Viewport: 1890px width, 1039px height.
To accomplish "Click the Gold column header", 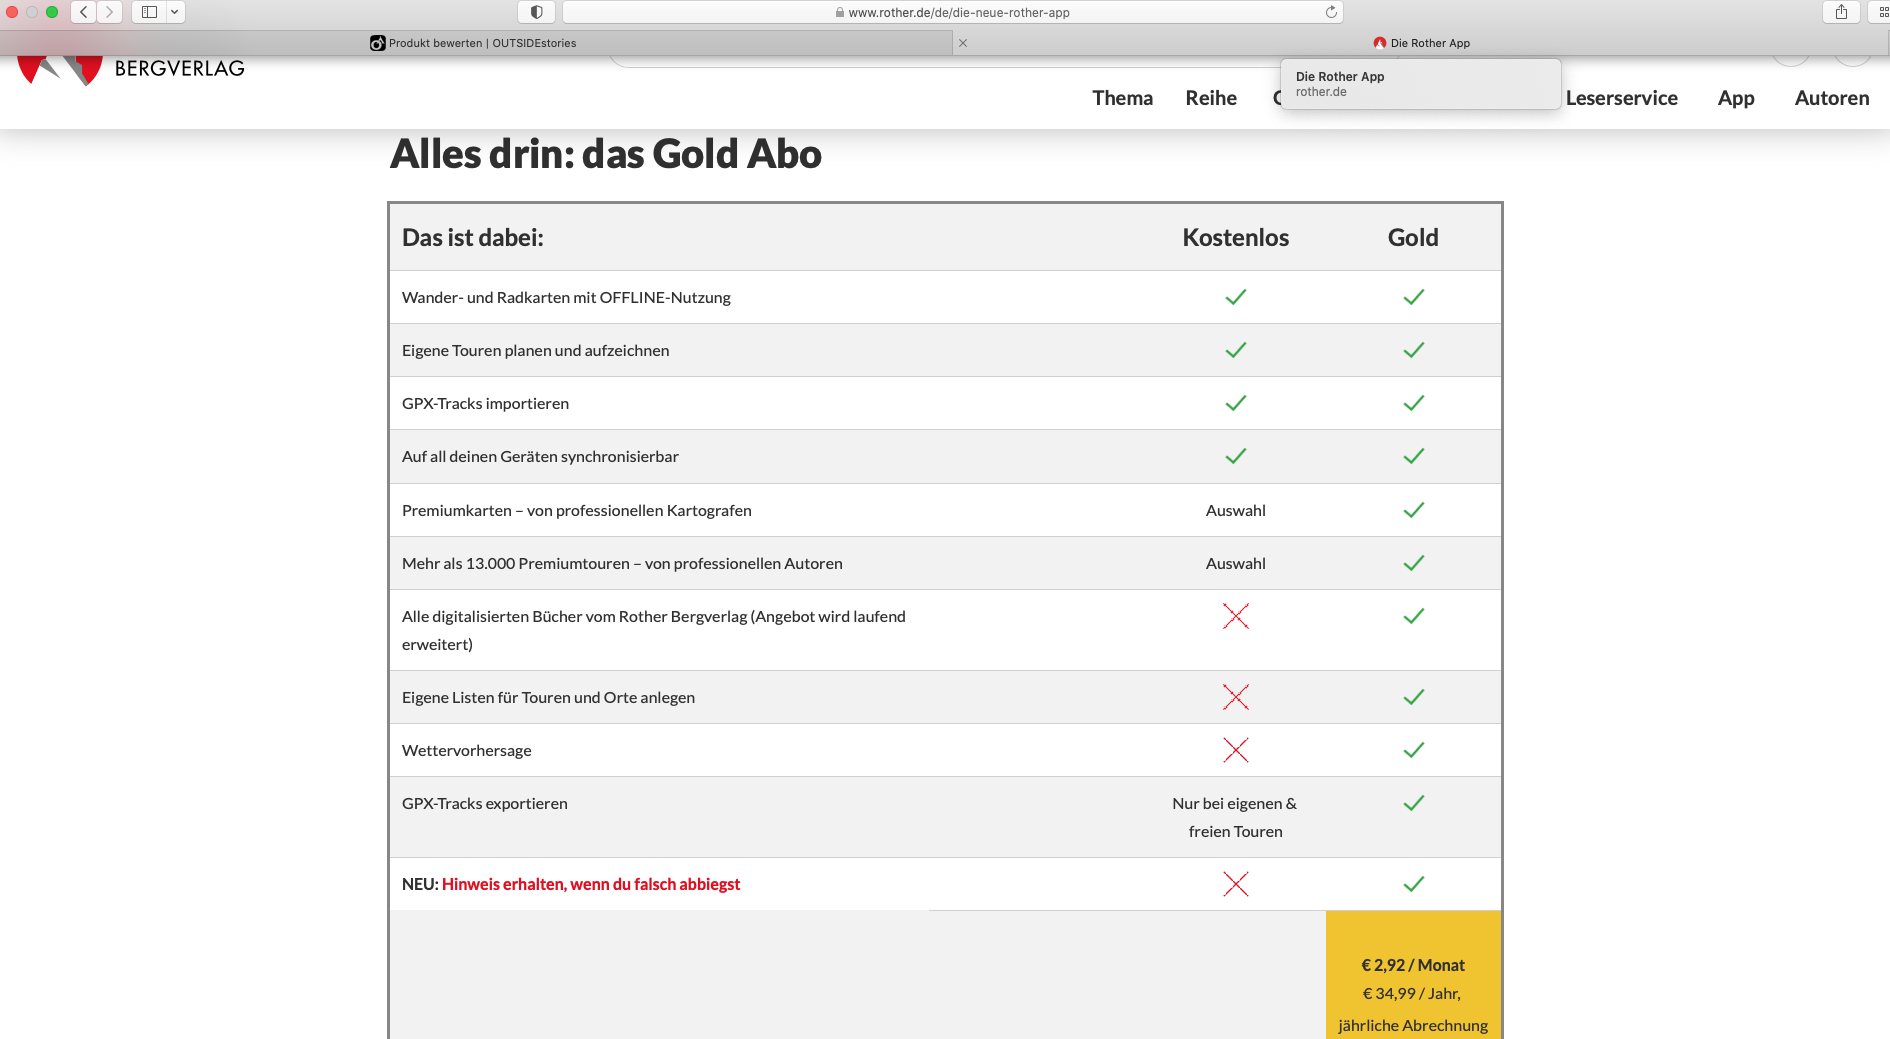I will click(x=1413, y=238).
